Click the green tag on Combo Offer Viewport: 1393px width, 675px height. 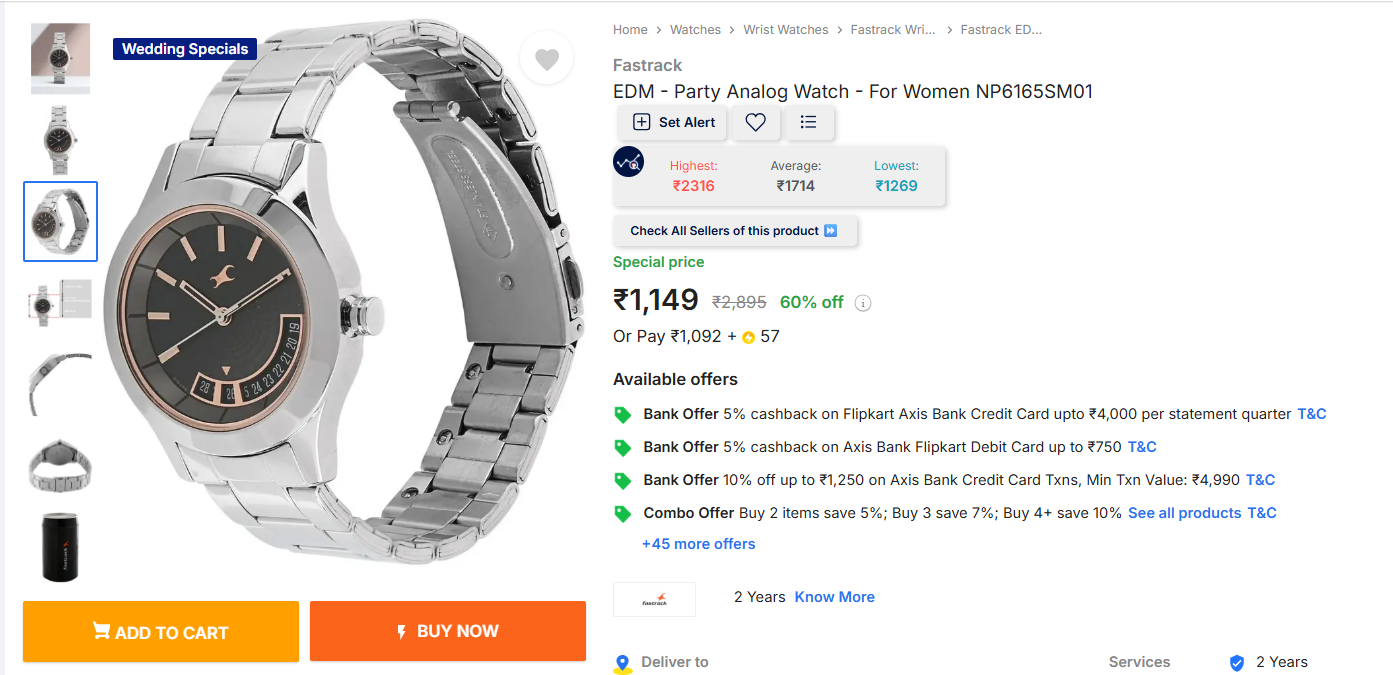pyautogui.click(x=623, y=514)
